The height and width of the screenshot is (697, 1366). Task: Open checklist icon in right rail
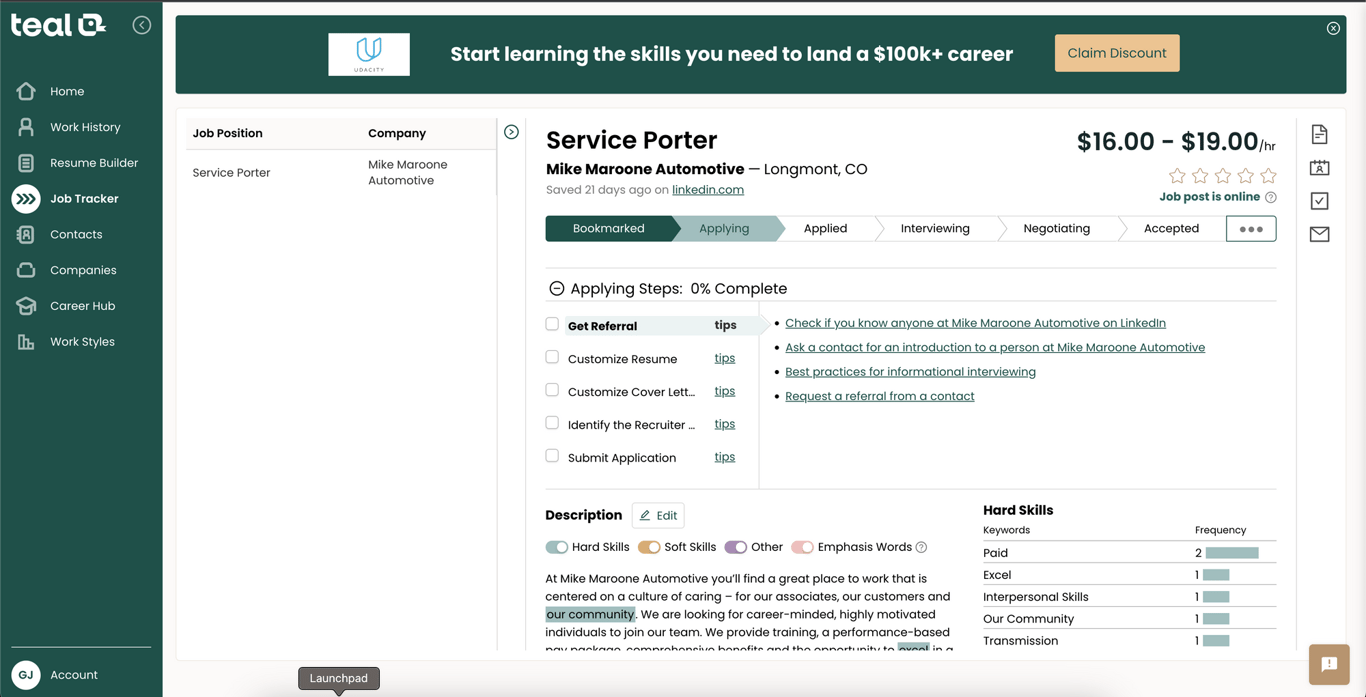[1320, 201]
